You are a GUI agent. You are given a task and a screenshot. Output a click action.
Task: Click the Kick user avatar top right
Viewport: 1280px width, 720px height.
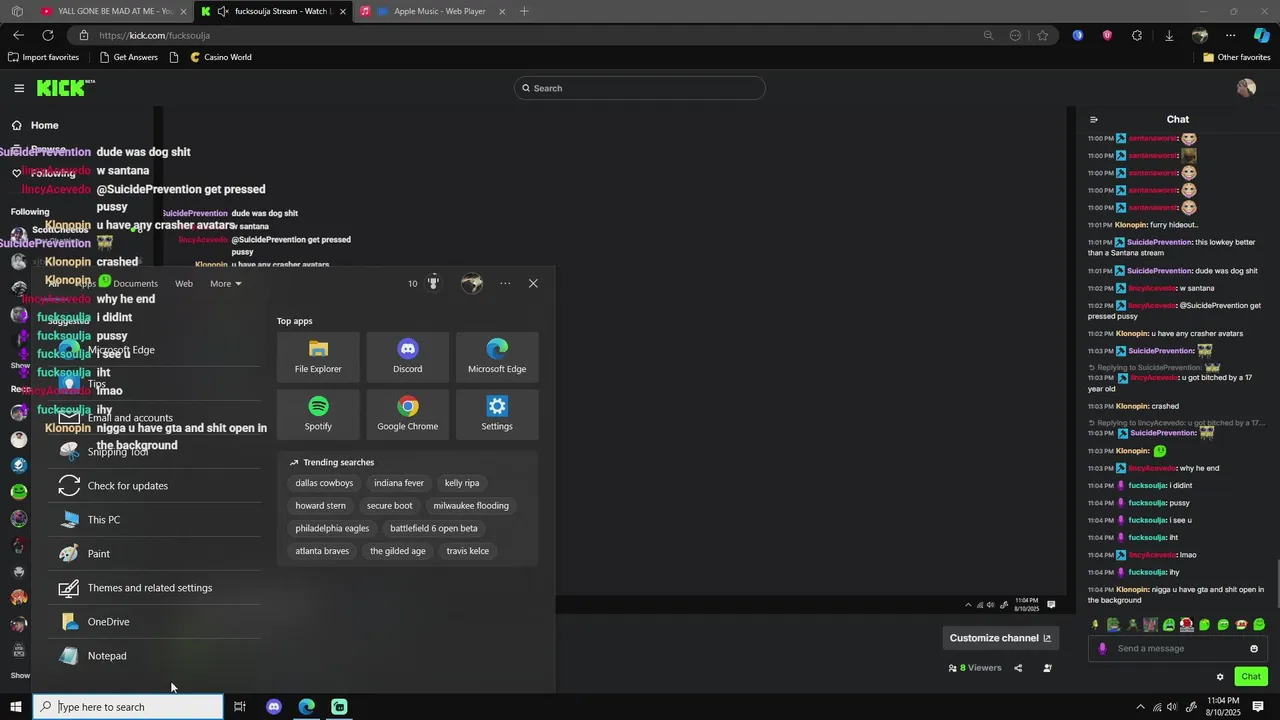point(1246,88)
